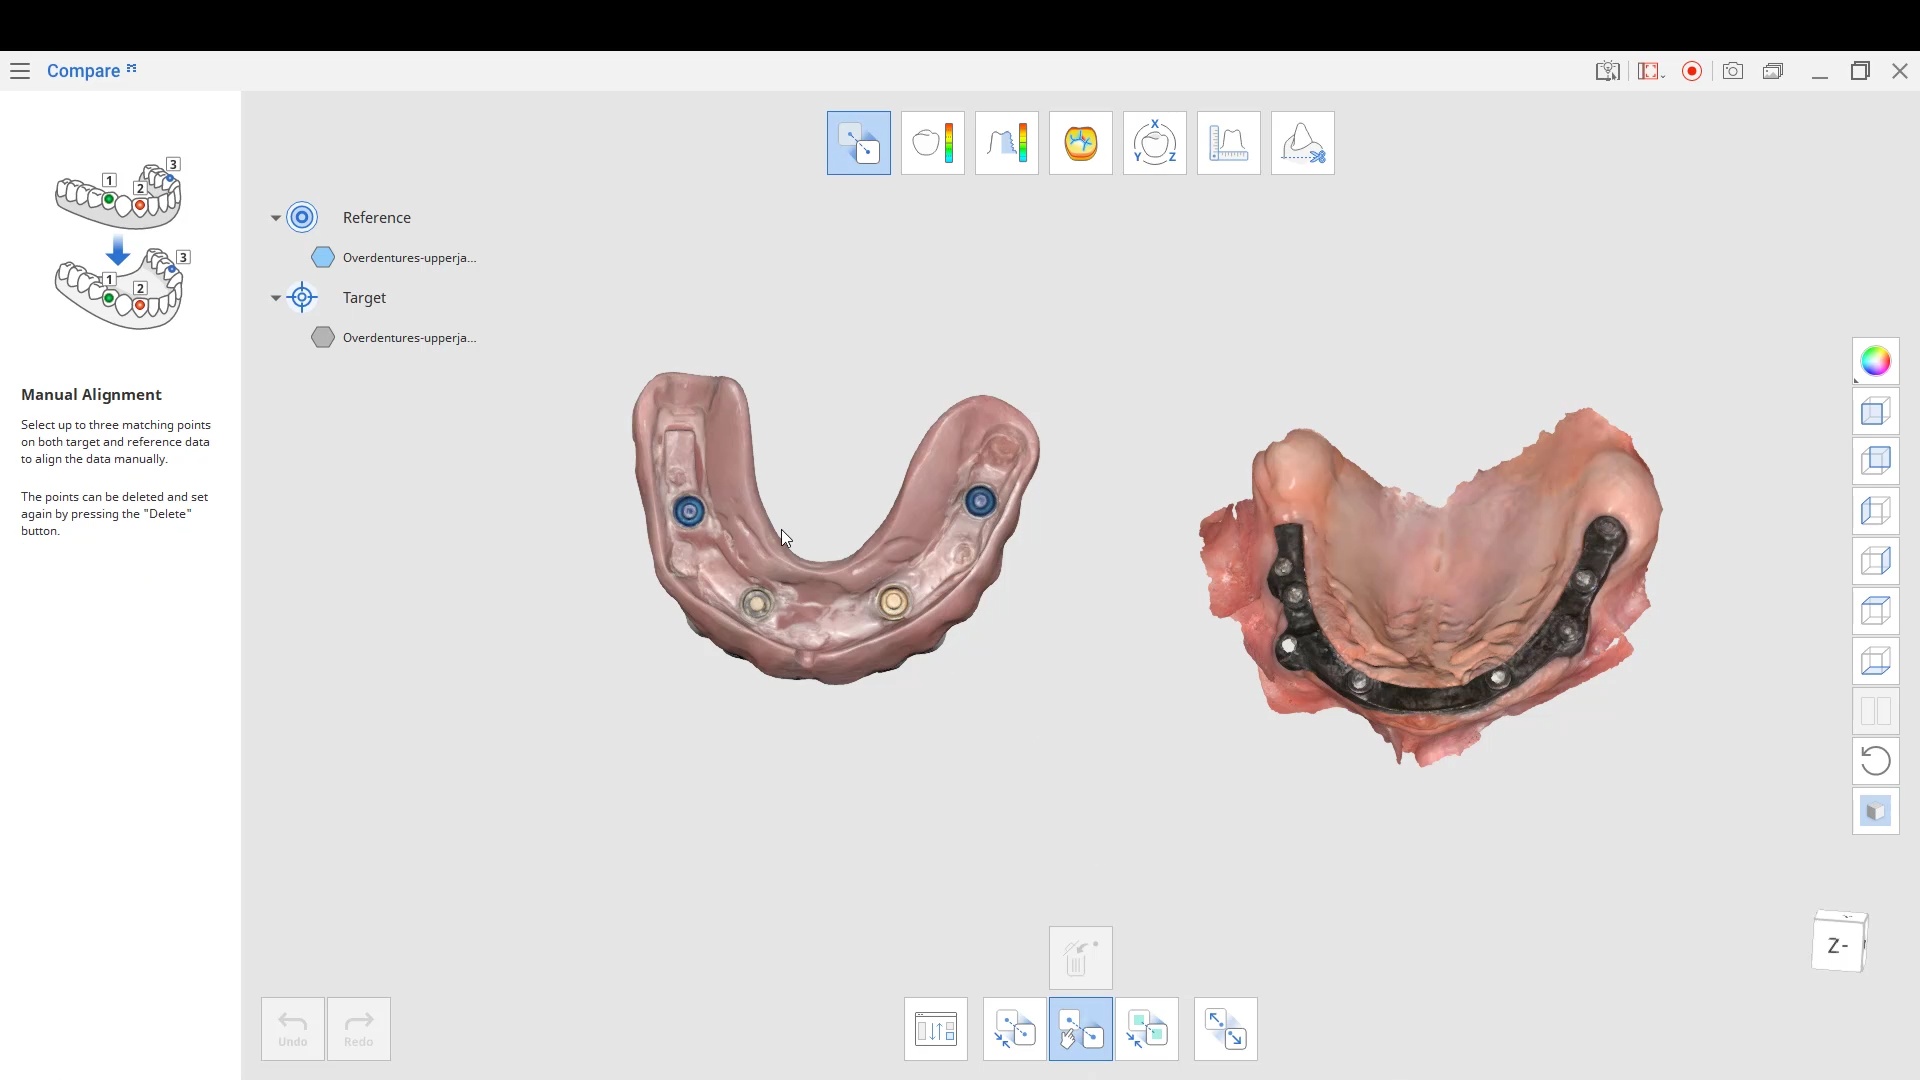Click the Reference bullseye icon

(302, 217)
